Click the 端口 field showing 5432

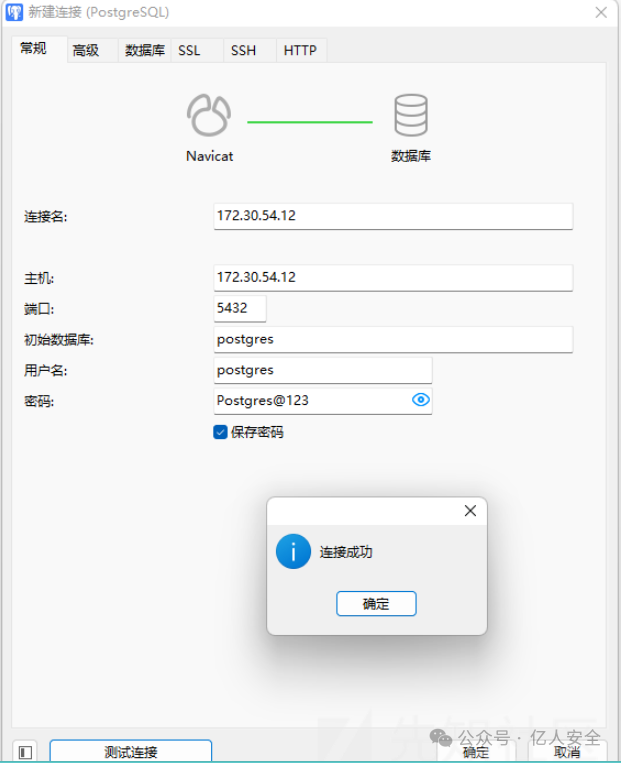(240, 309)
